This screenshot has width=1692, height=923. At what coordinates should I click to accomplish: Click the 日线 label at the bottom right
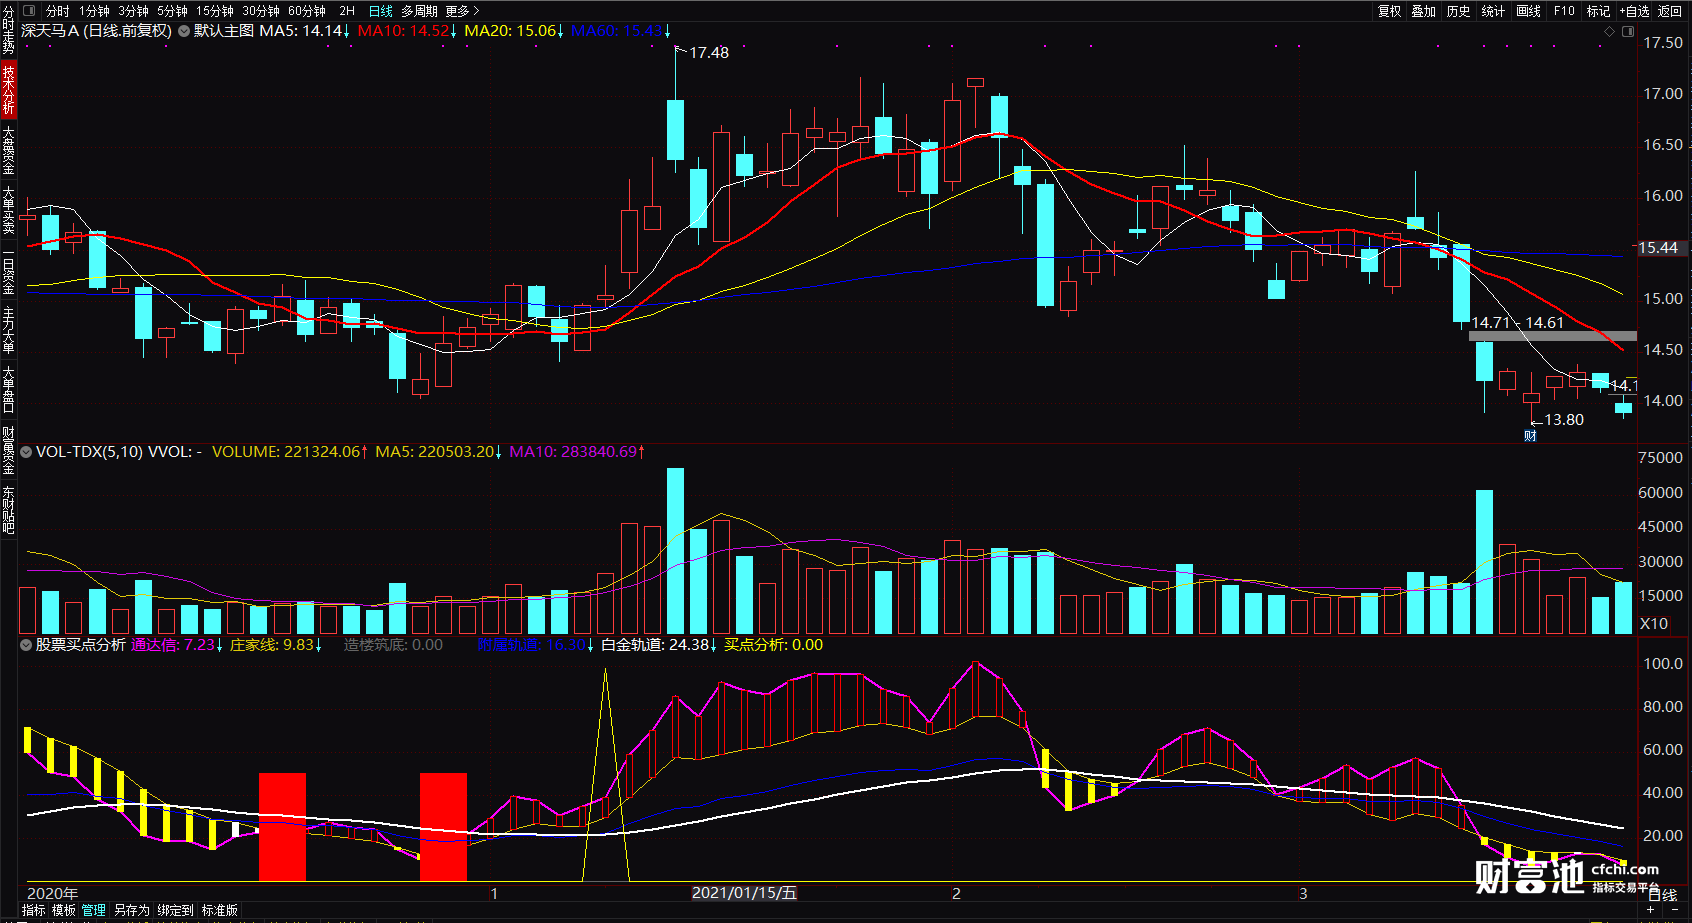coord(1663,895)
